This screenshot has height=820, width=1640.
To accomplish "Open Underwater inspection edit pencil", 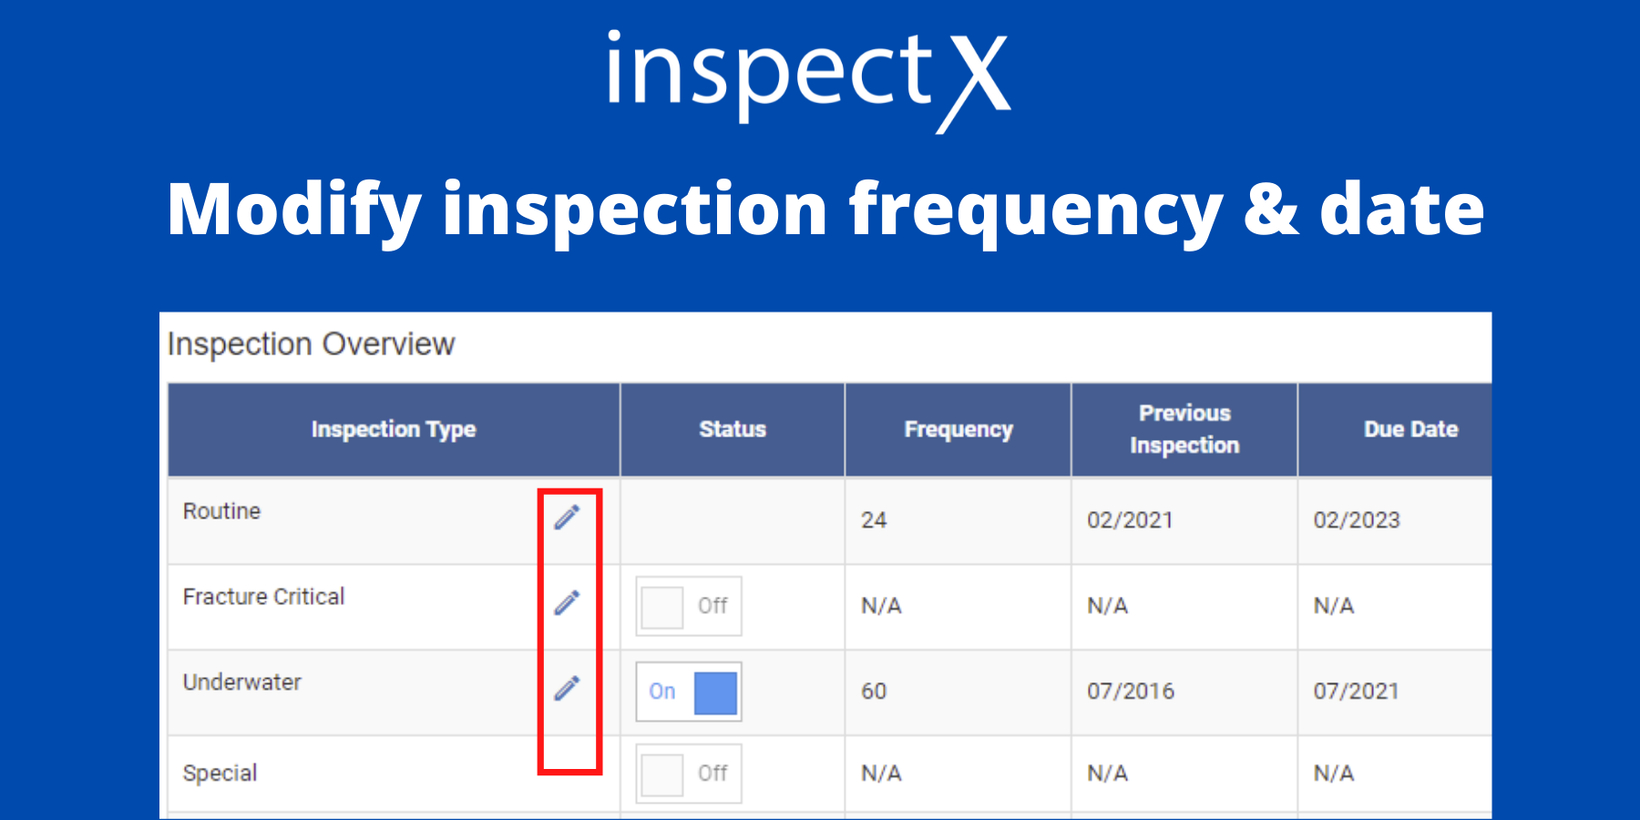I will 567,688.
